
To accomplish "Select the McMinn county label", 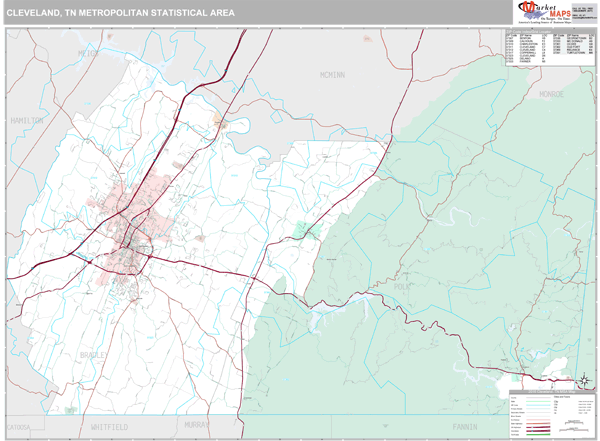I will pos(333,74).
